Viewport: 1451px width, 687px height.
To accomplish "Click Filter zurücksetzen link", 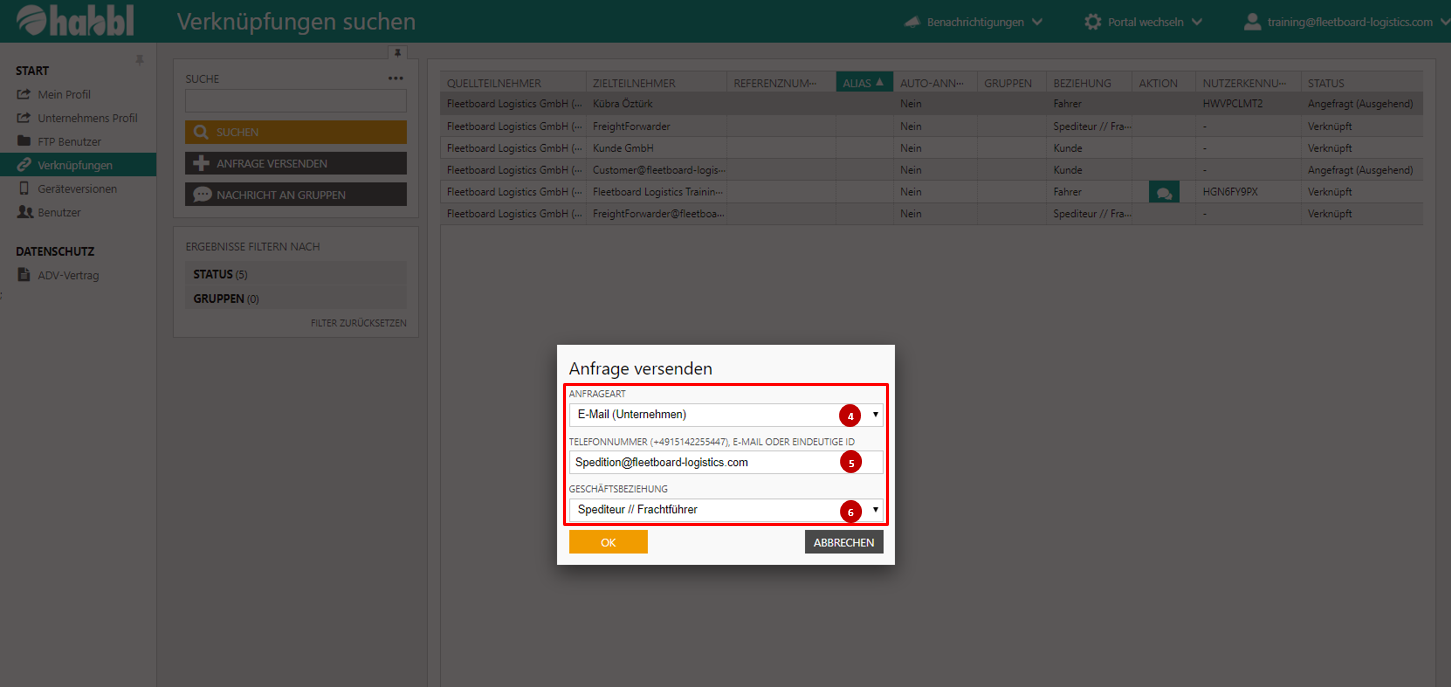I will coord(358,323).
